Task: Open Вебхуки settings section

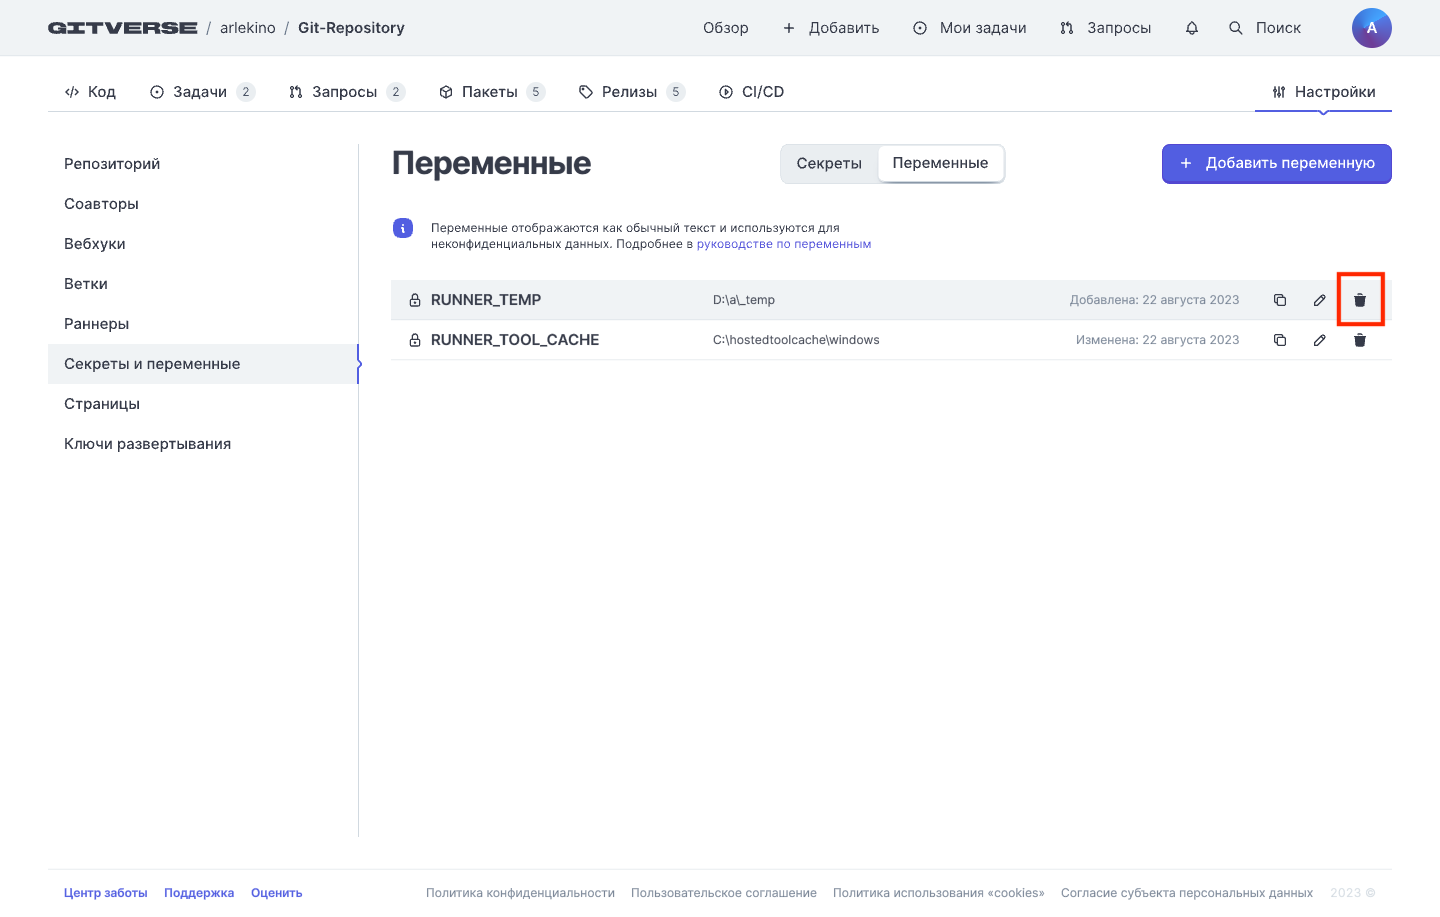Action: [95, 244]
